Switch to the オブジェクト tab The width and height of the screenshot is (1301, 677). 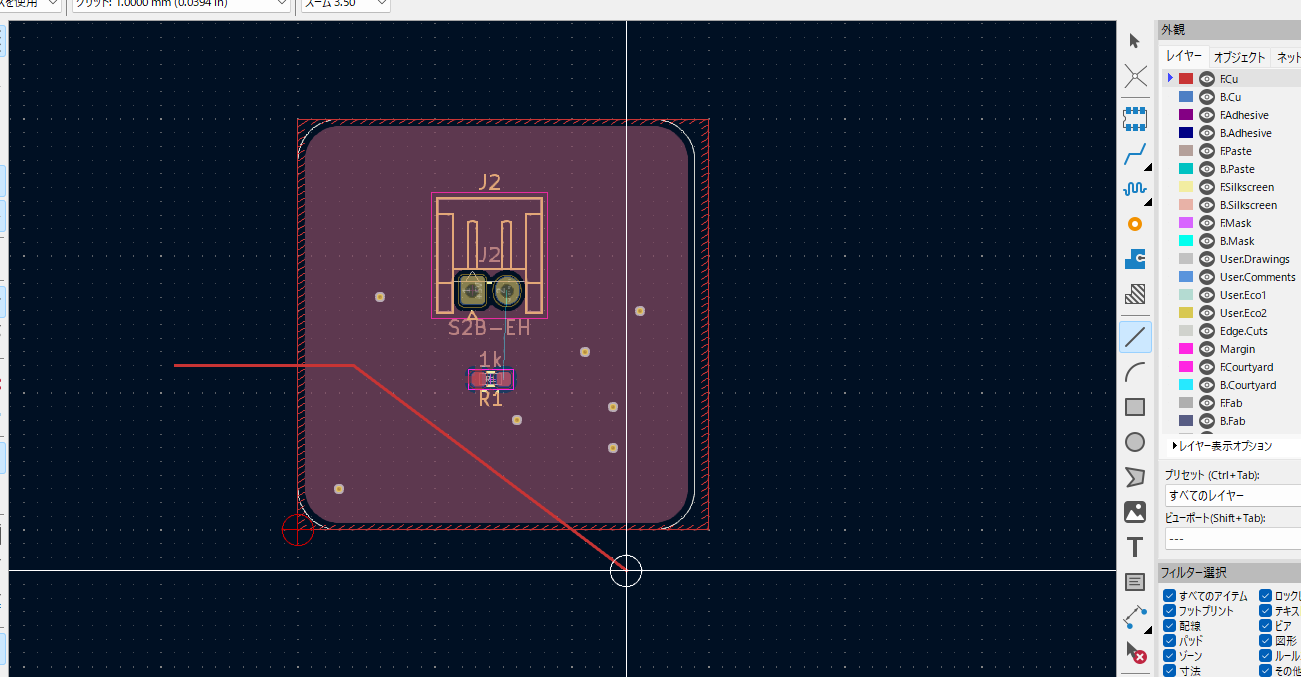(x=1240, y=57)
